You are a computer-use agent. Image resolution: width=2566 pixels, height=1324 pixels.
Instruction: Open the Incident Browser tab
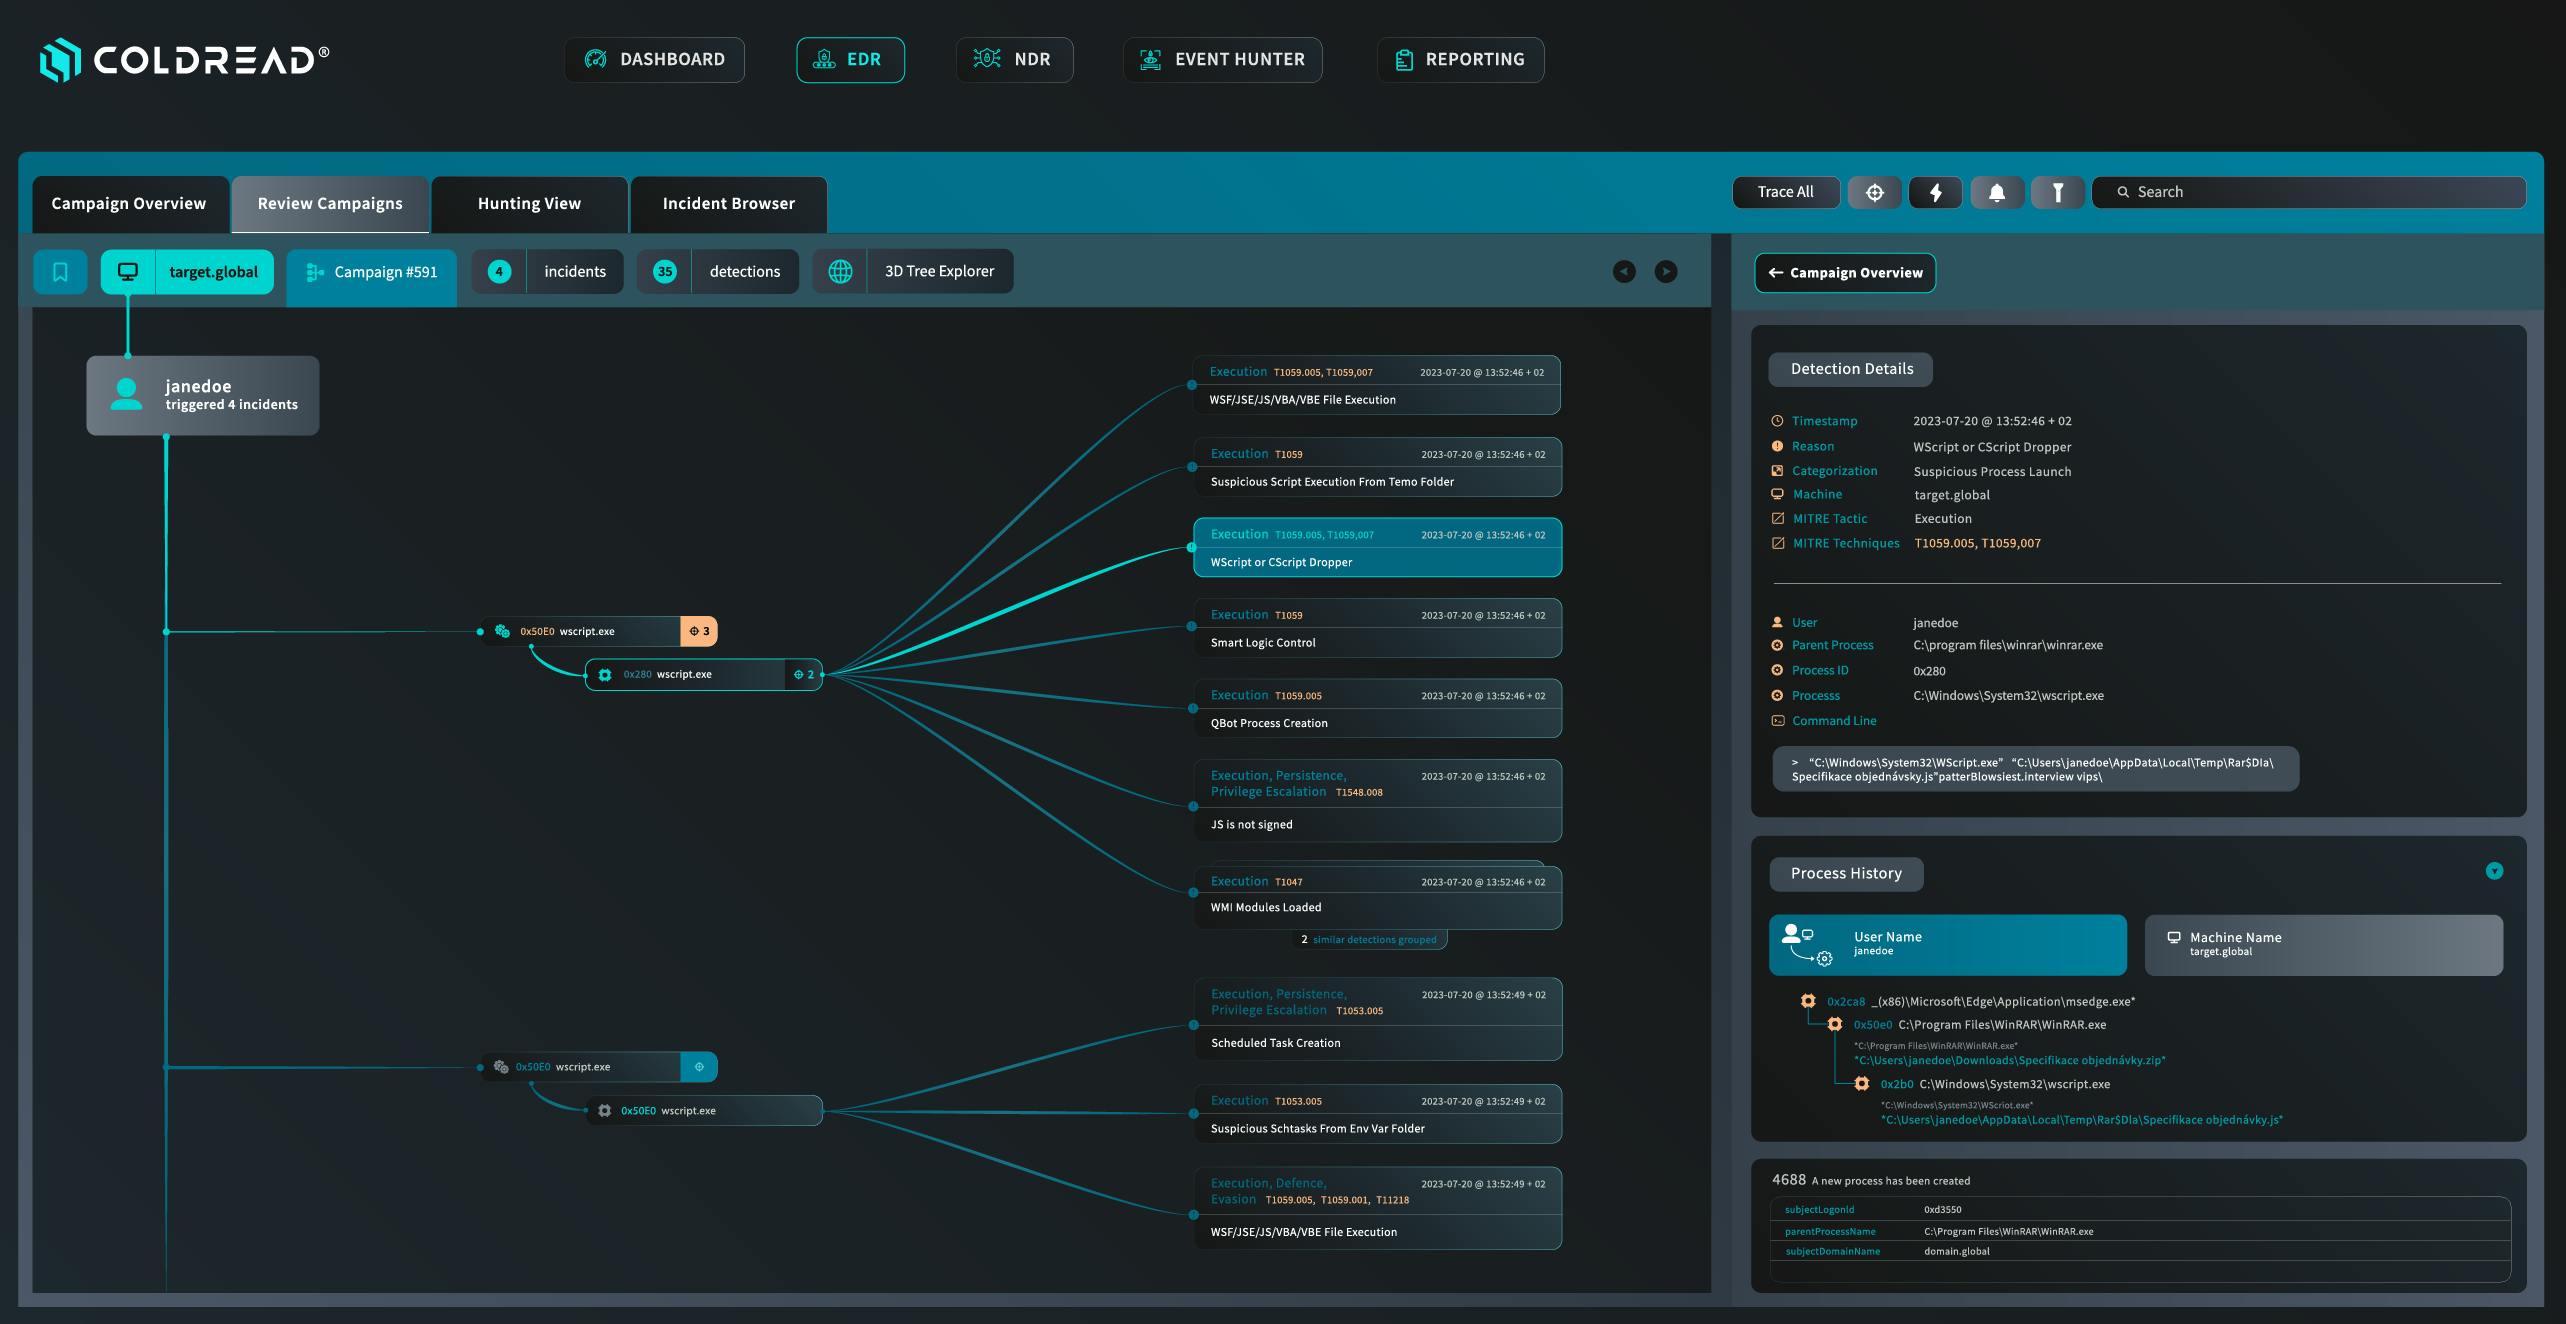728,204
